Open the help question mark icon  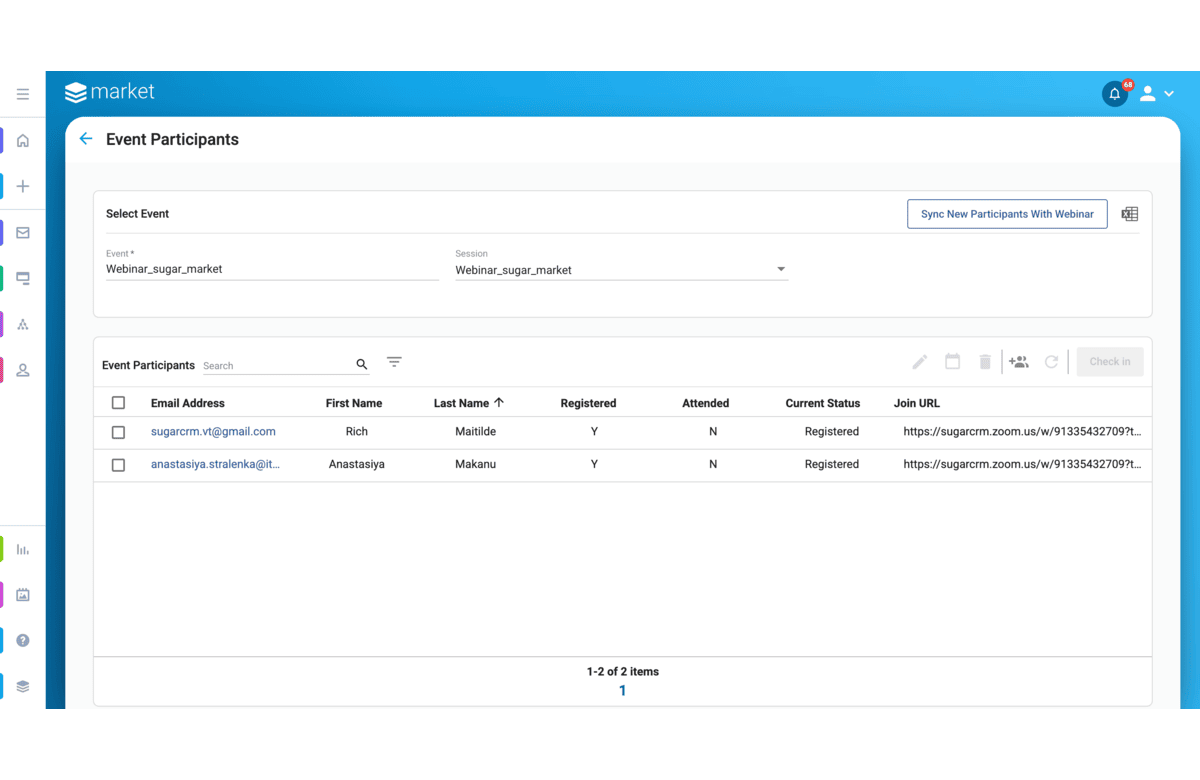point(23,640)
